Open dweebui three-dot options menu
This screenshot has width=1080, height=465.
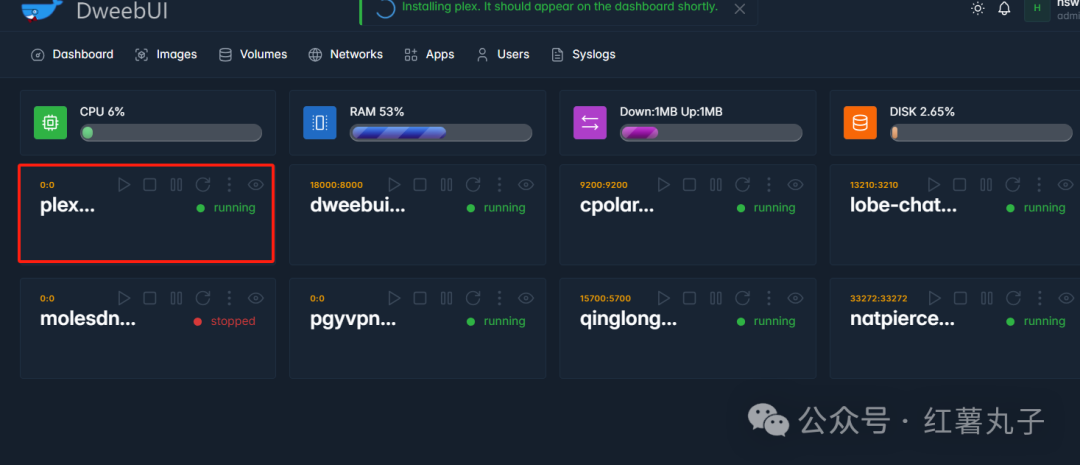pyautogui.click(x=499, y=185)
